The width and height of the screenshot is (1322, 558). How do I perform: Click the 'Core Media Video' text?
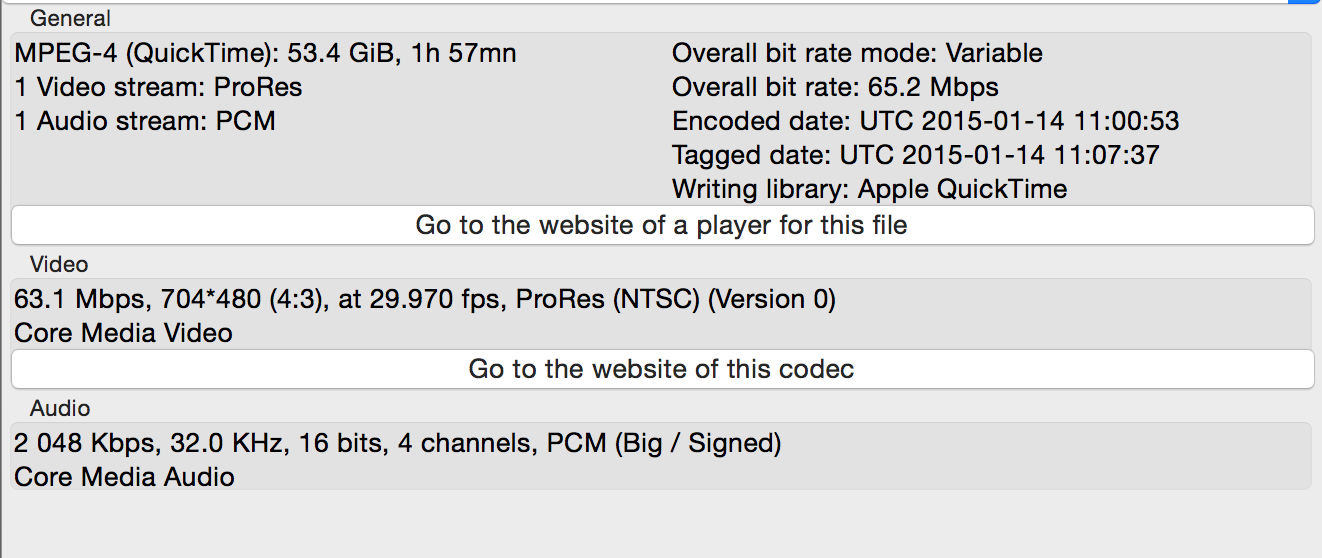pos(123,333)
